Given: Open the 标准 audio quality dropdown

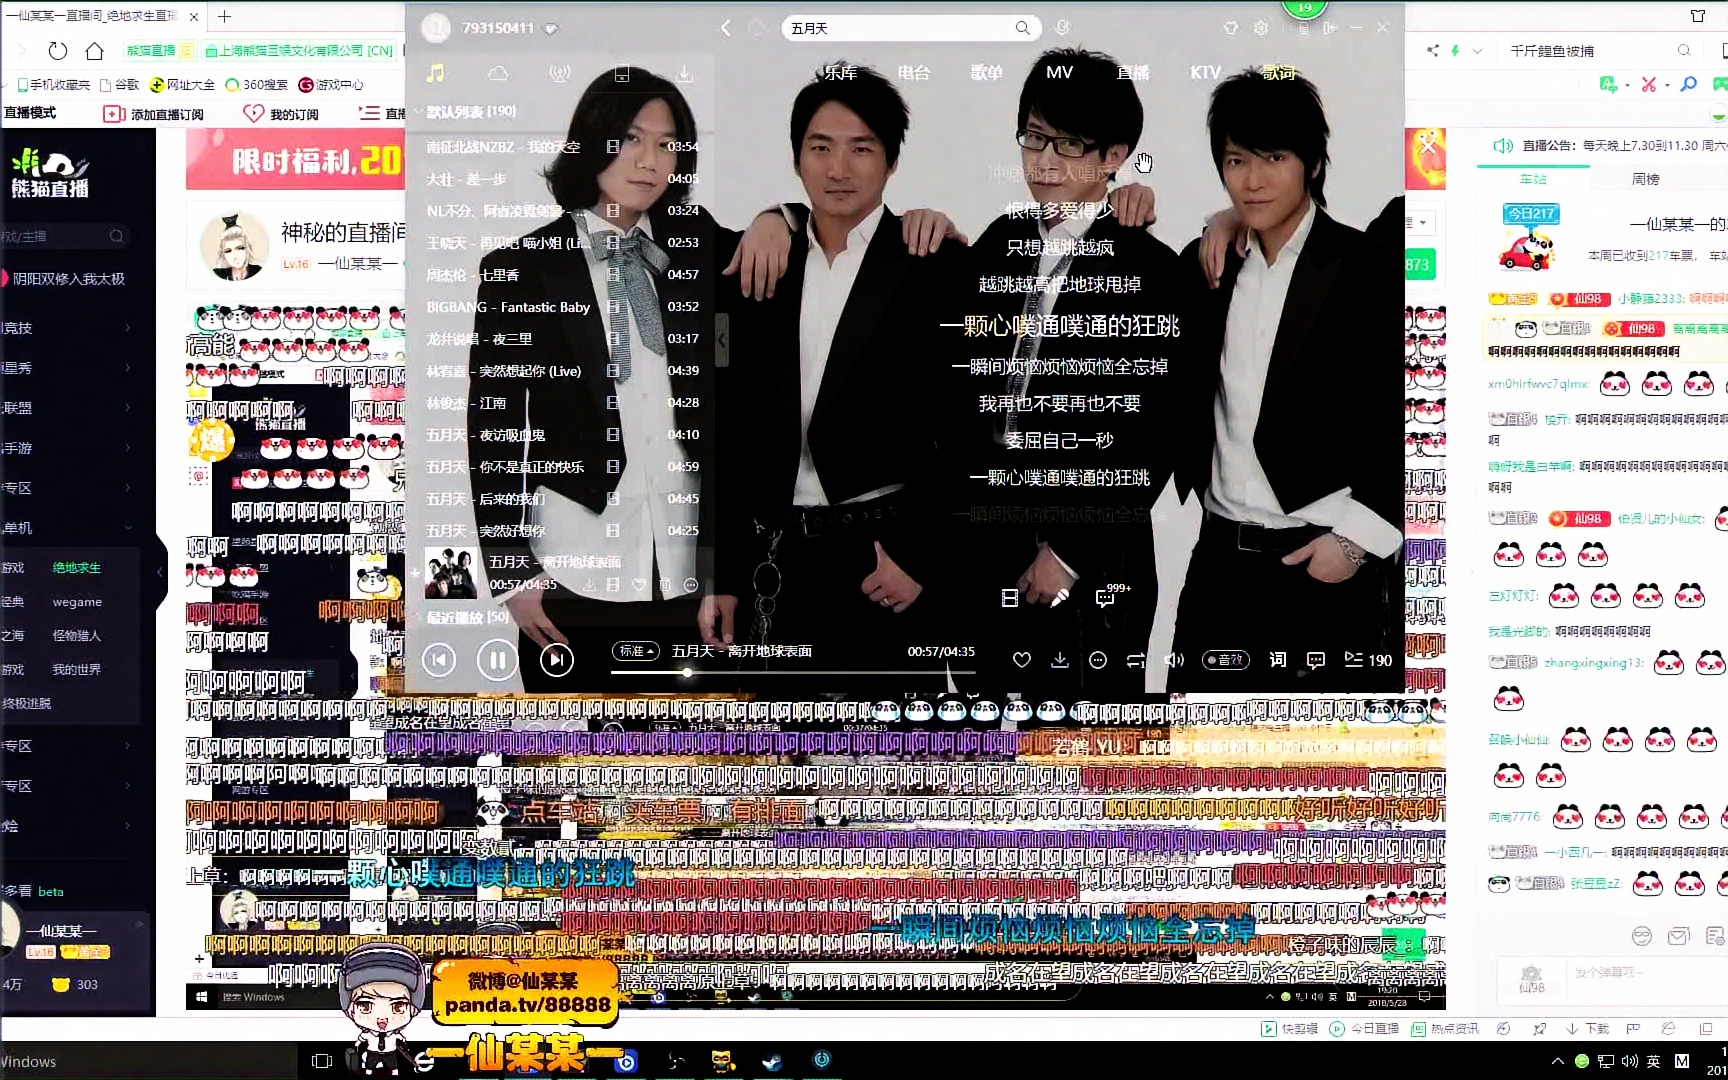Looking at the screenshot, I should [636, 651].
